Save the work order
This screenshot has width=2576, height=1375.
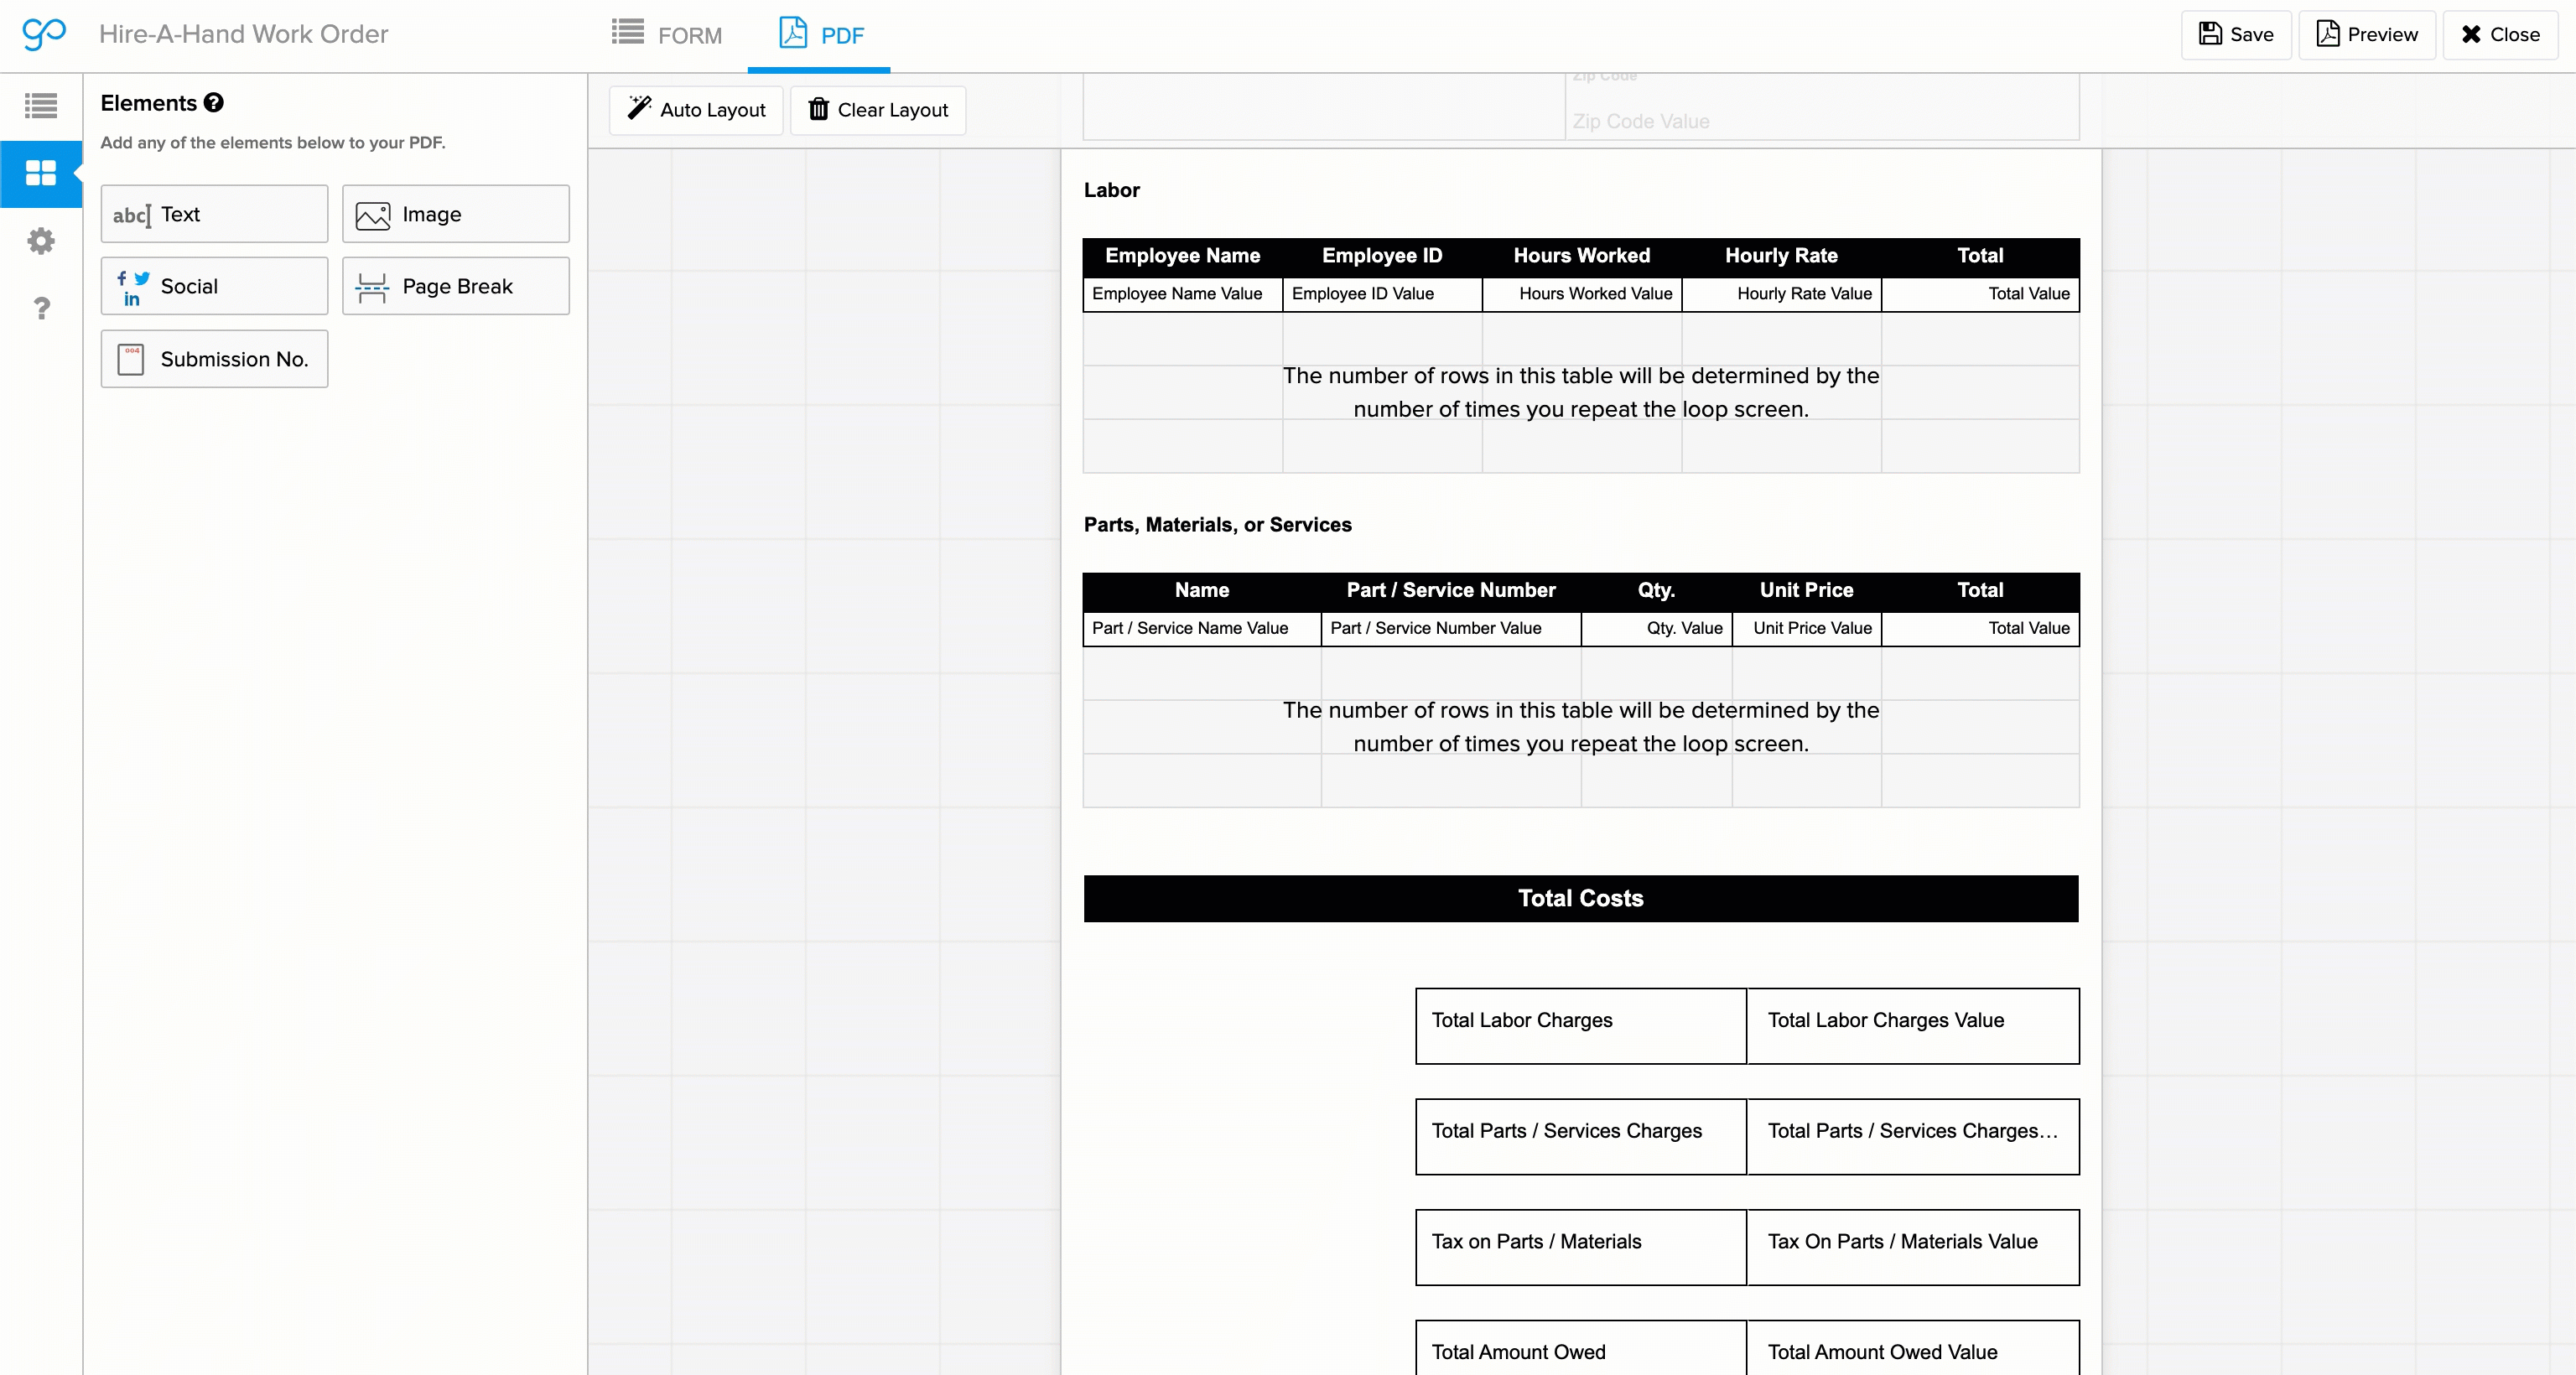tap(2236, 35)
